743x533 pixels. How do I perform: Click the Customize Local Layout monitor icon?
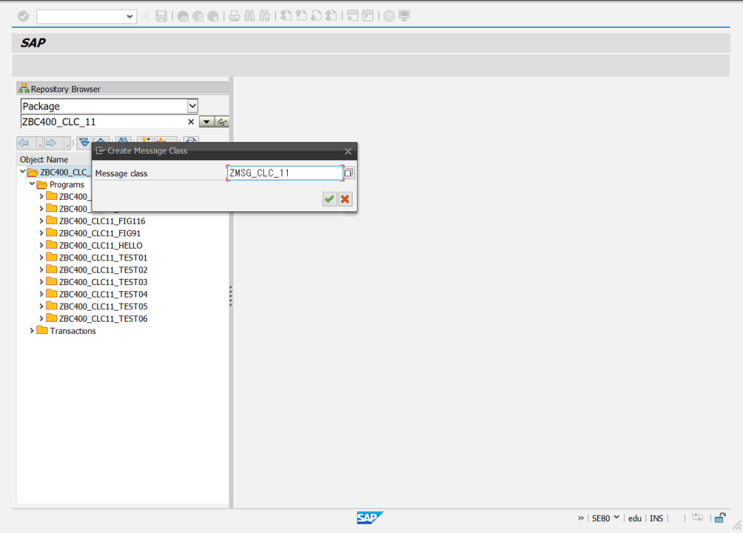(404, 16)
